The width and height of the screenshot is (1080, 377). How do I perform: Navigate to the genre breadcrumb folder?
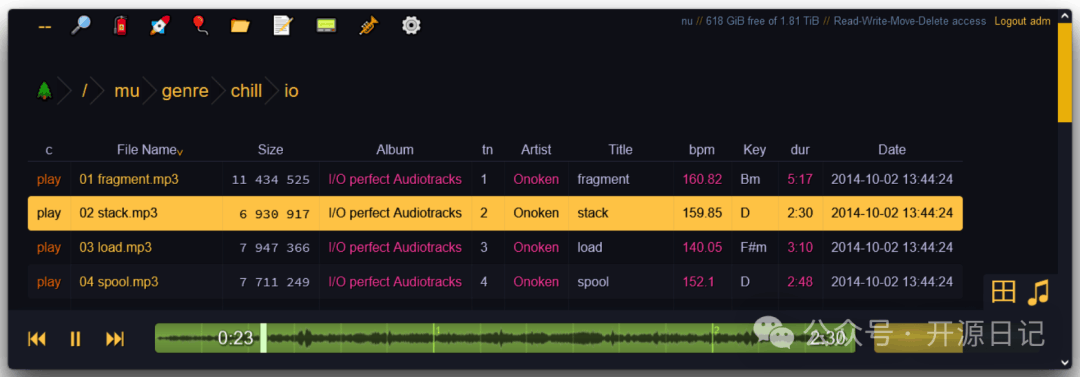185,91
